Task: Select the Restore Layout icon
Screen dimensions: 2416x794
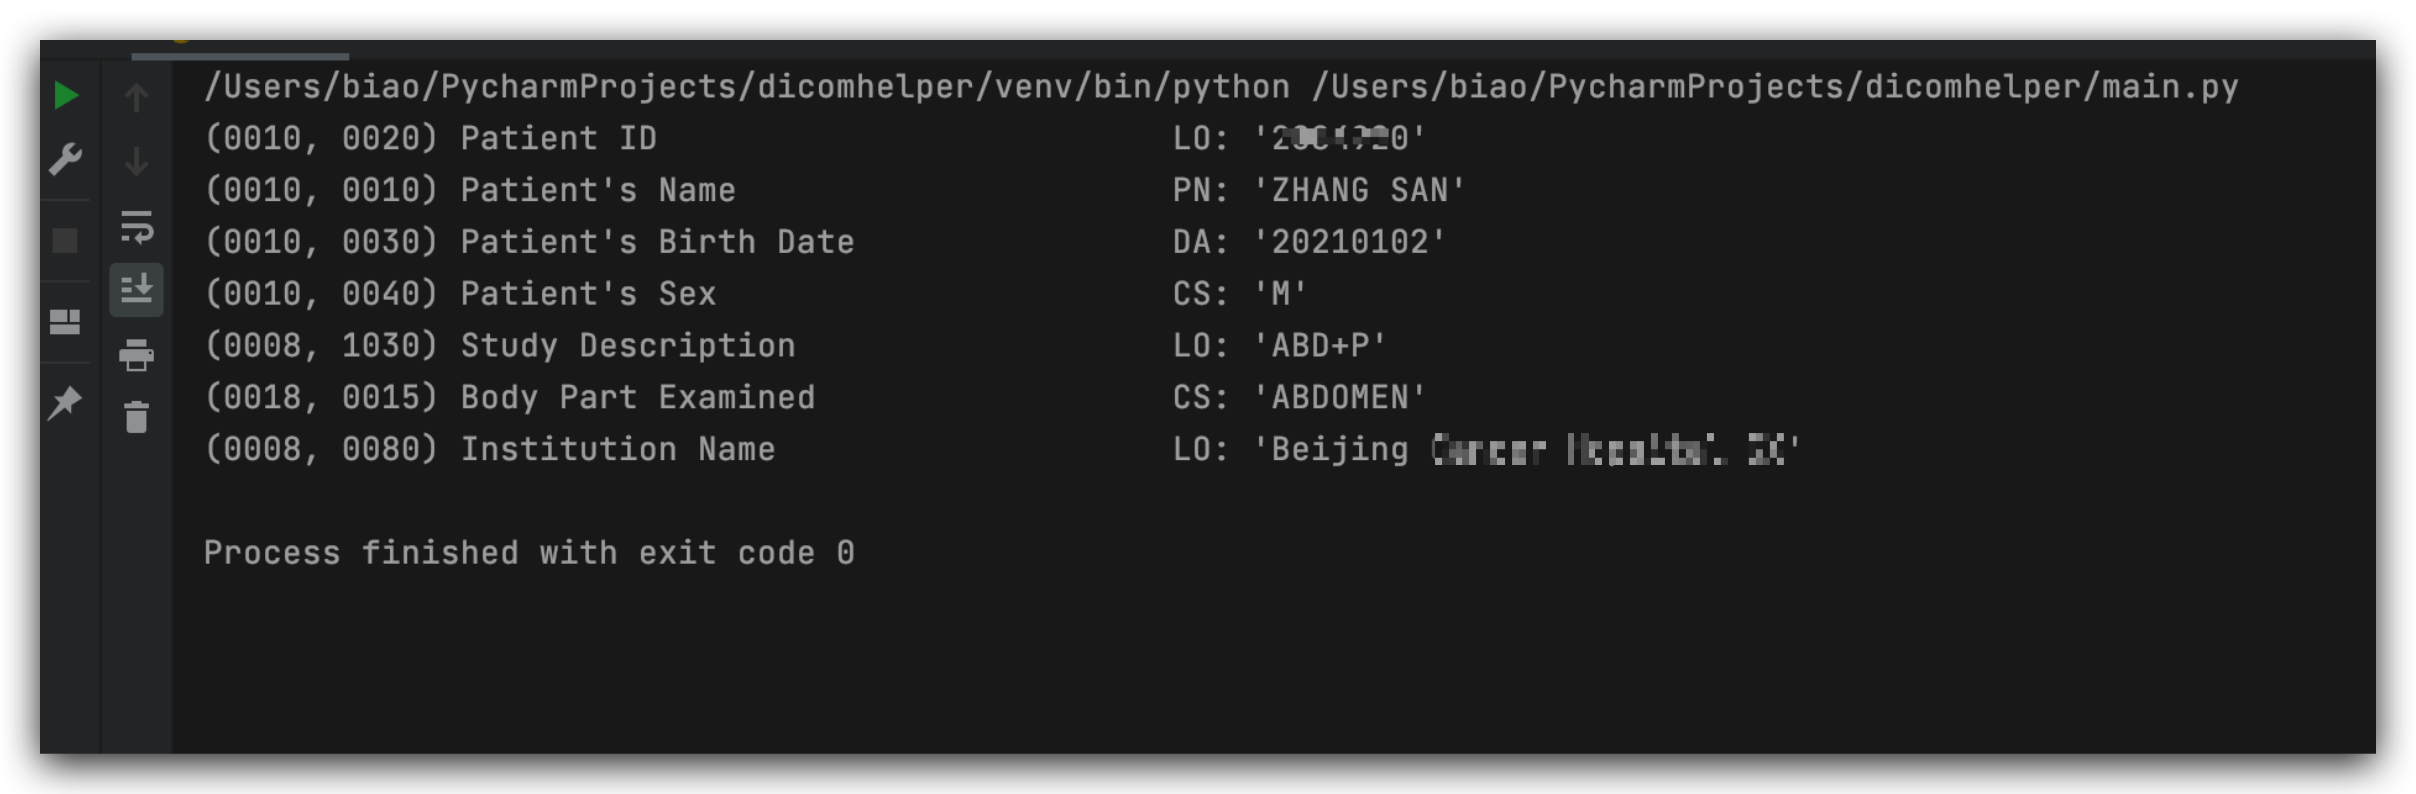Action: [x=66, y=322]
